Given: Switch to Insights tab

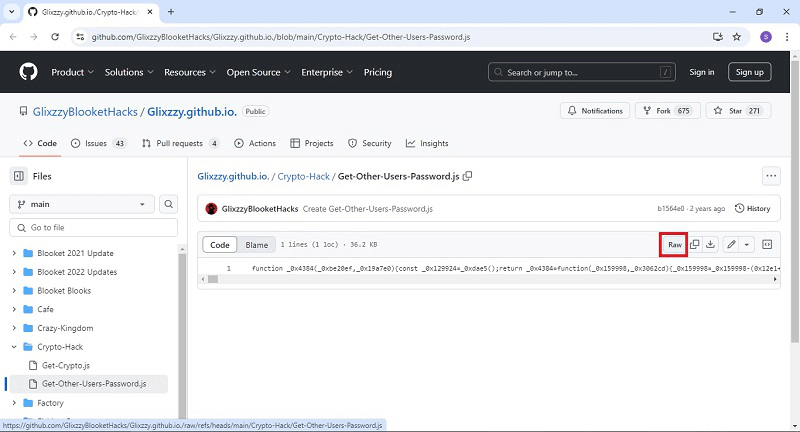Looking at the screenshot, I should click(427, 143).
